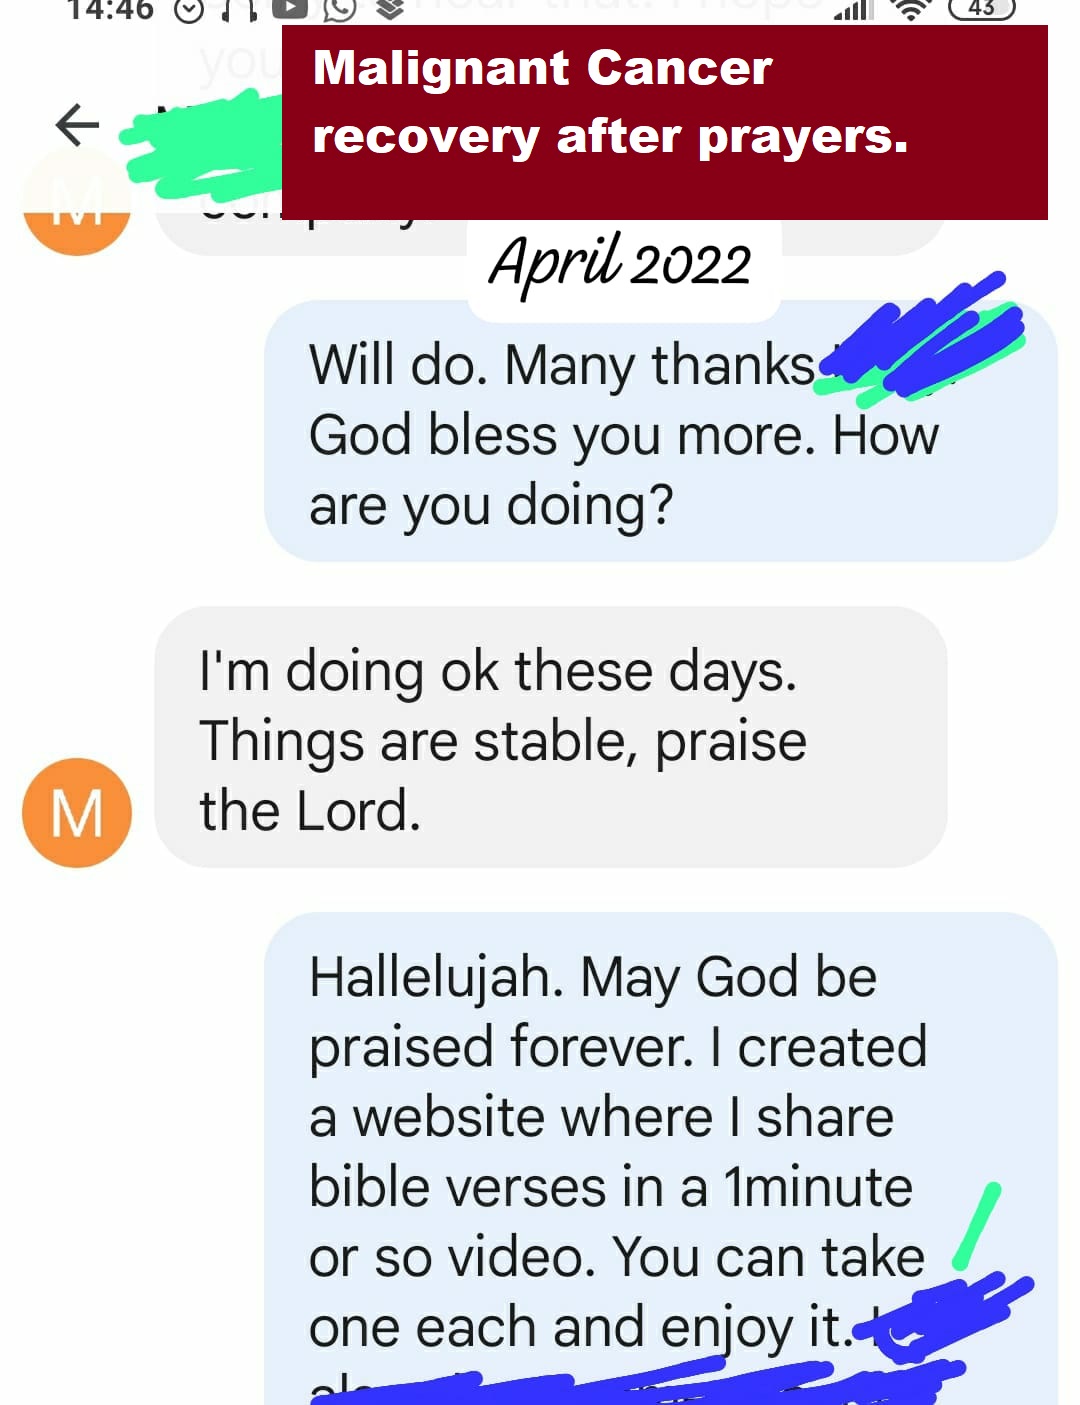Open the orange M contact avatar
This screenshot has height=1405, width=1080.
(77, 812)
